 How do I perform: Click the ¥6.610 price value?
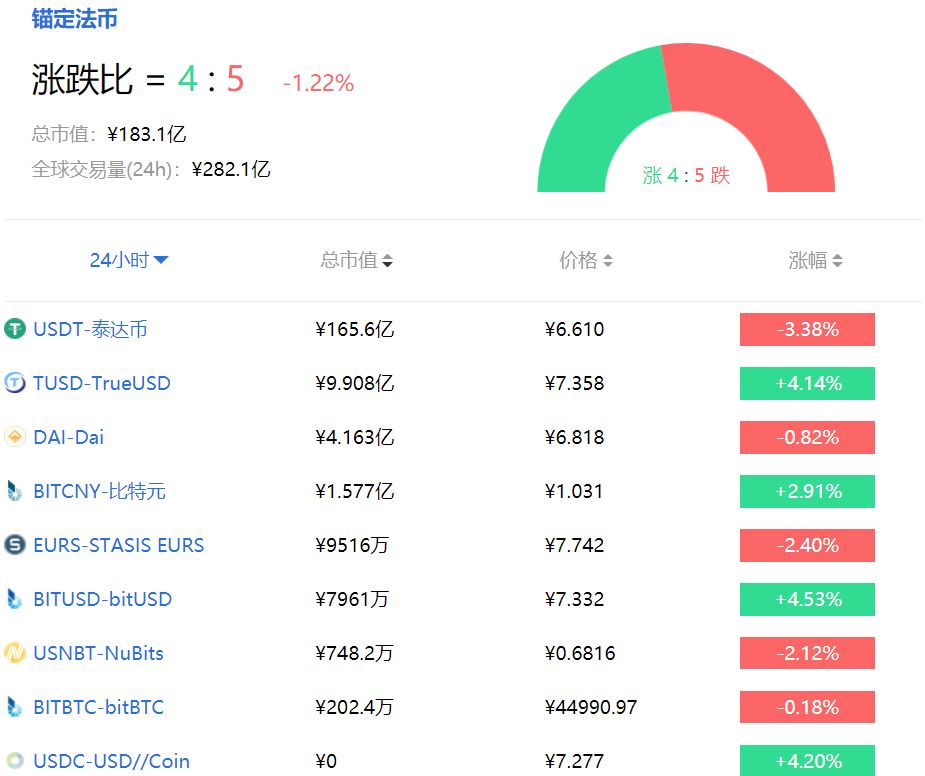575,329
